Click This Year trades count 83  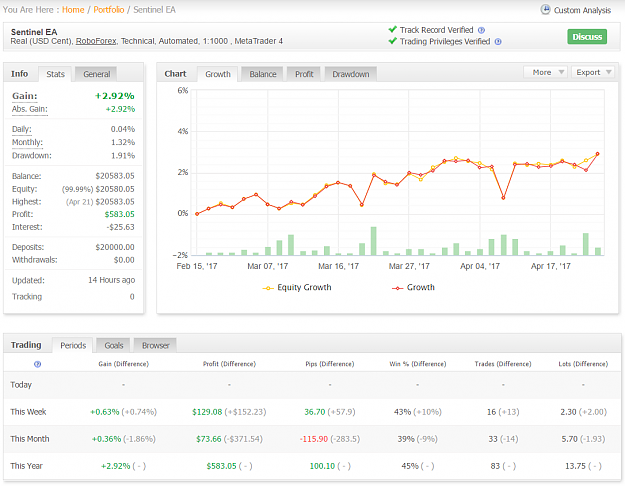pos(495,466)
